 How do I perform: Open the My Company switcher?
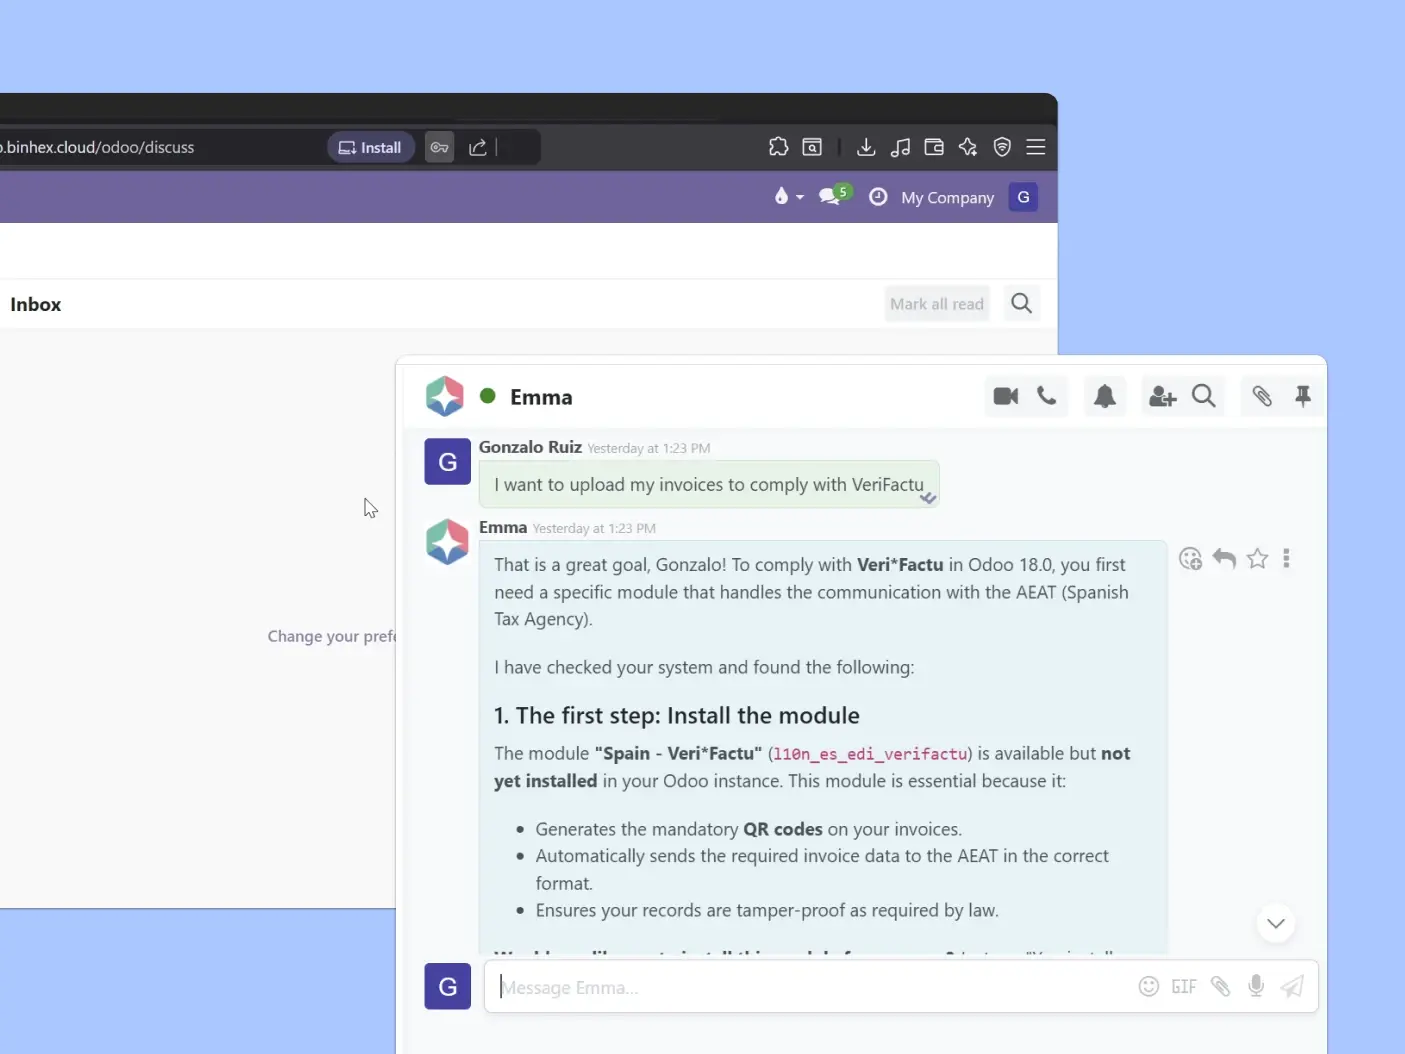tap(948, 198)
